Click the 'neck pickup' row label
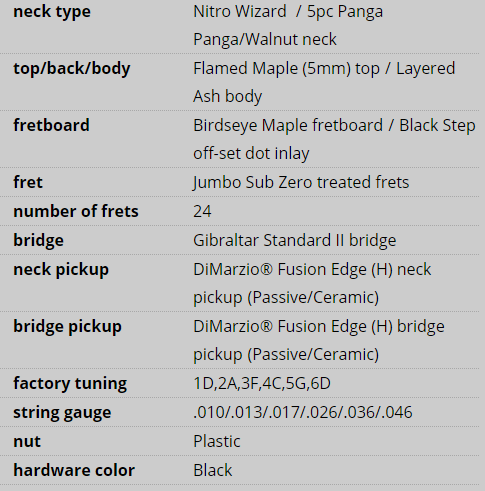The image size is (485, 491). point(61,270)
